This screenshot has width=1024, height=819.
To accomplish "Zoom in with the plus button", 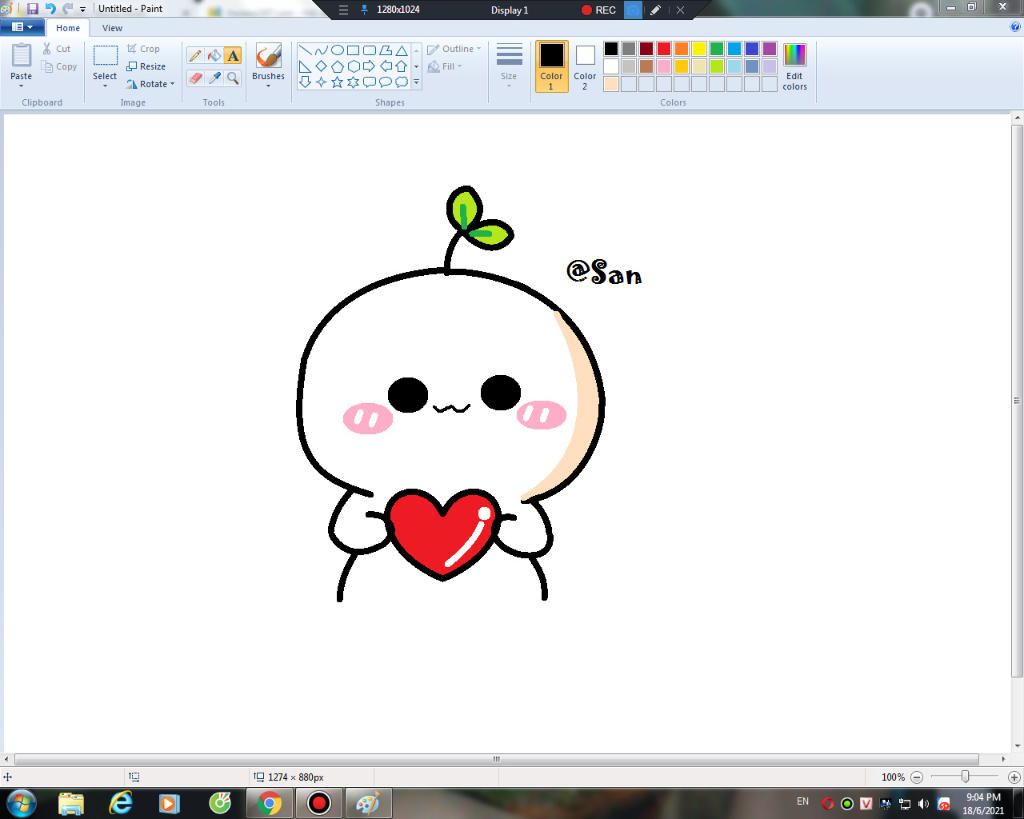I will click(1014, 777).
